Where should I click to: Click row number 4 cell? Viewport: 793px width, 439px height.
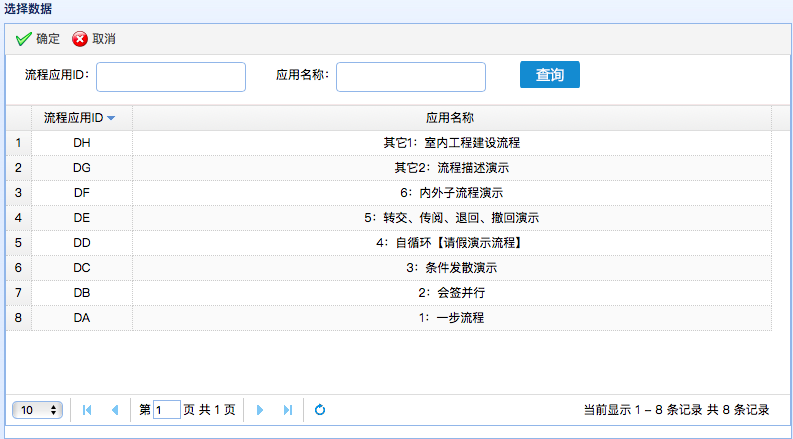(x=19, y=218)
